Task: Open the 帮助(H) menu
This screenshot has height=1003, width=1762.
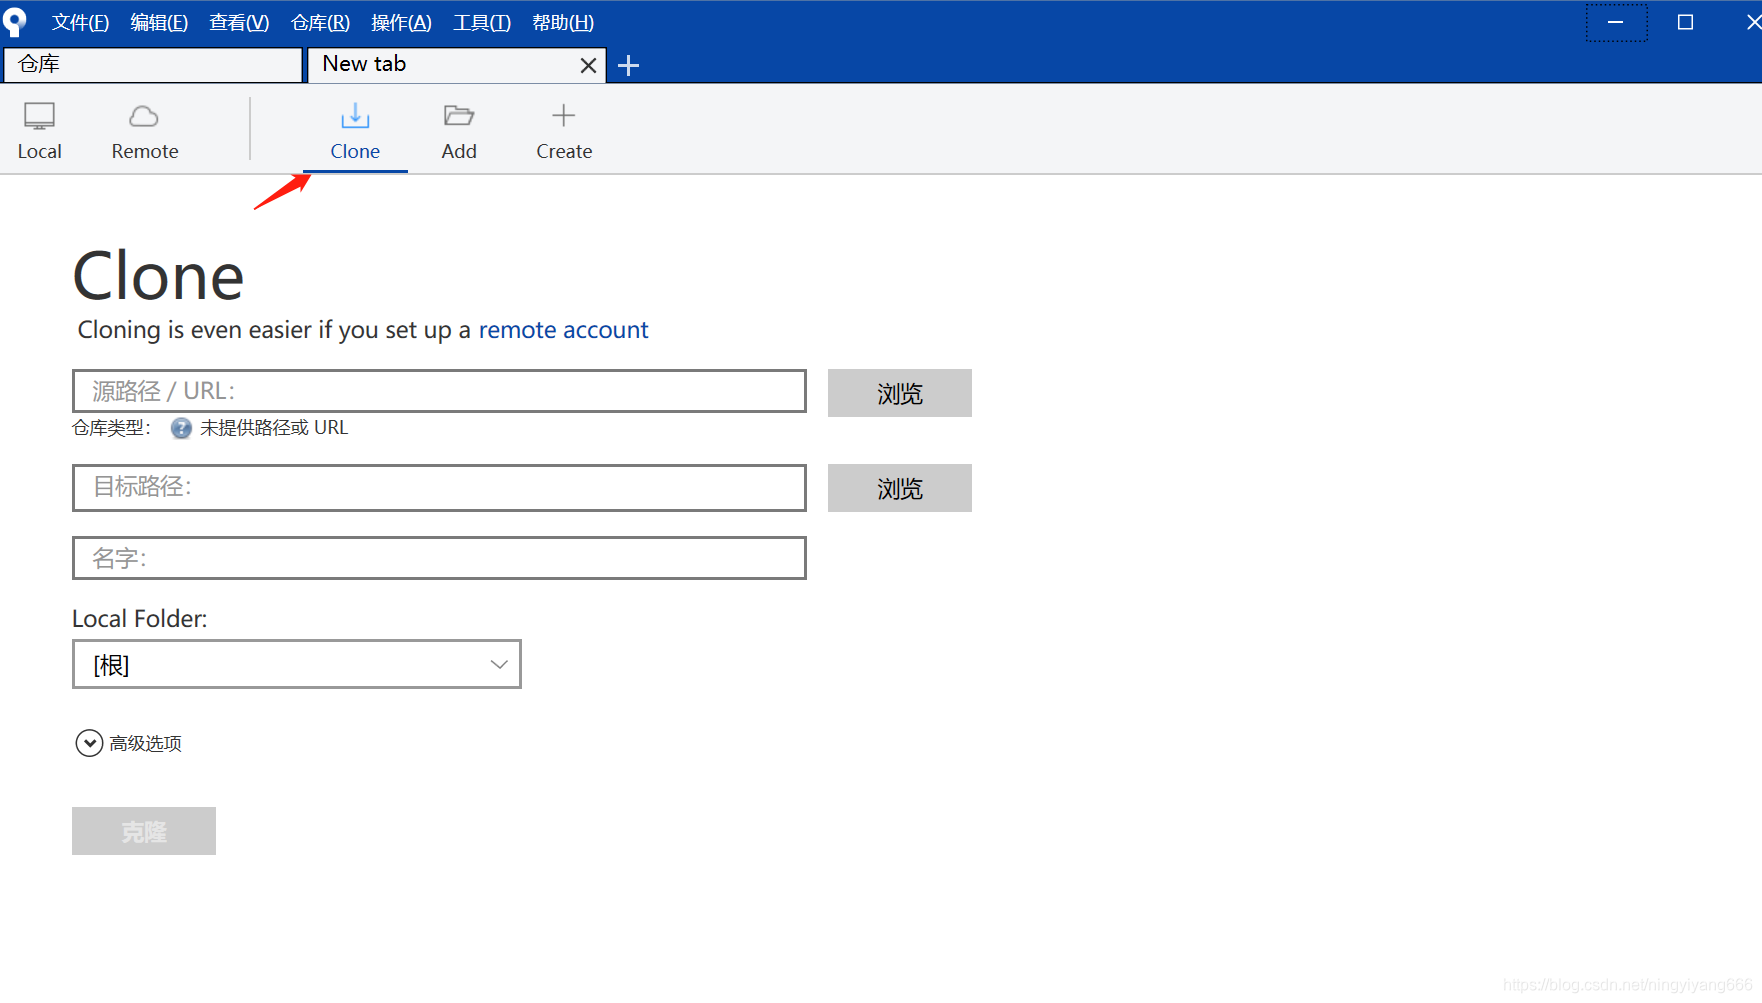Action: (563, 22)
